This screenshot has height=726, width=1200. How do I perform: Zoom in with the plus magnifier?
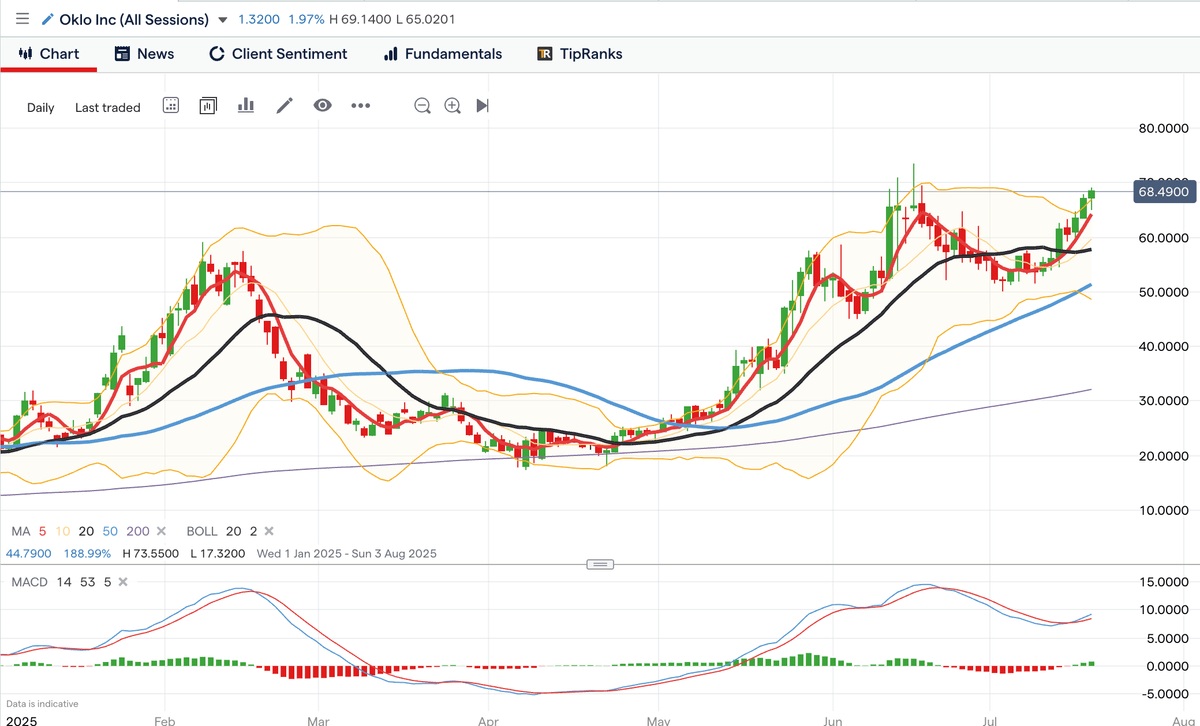pos(452,105)
